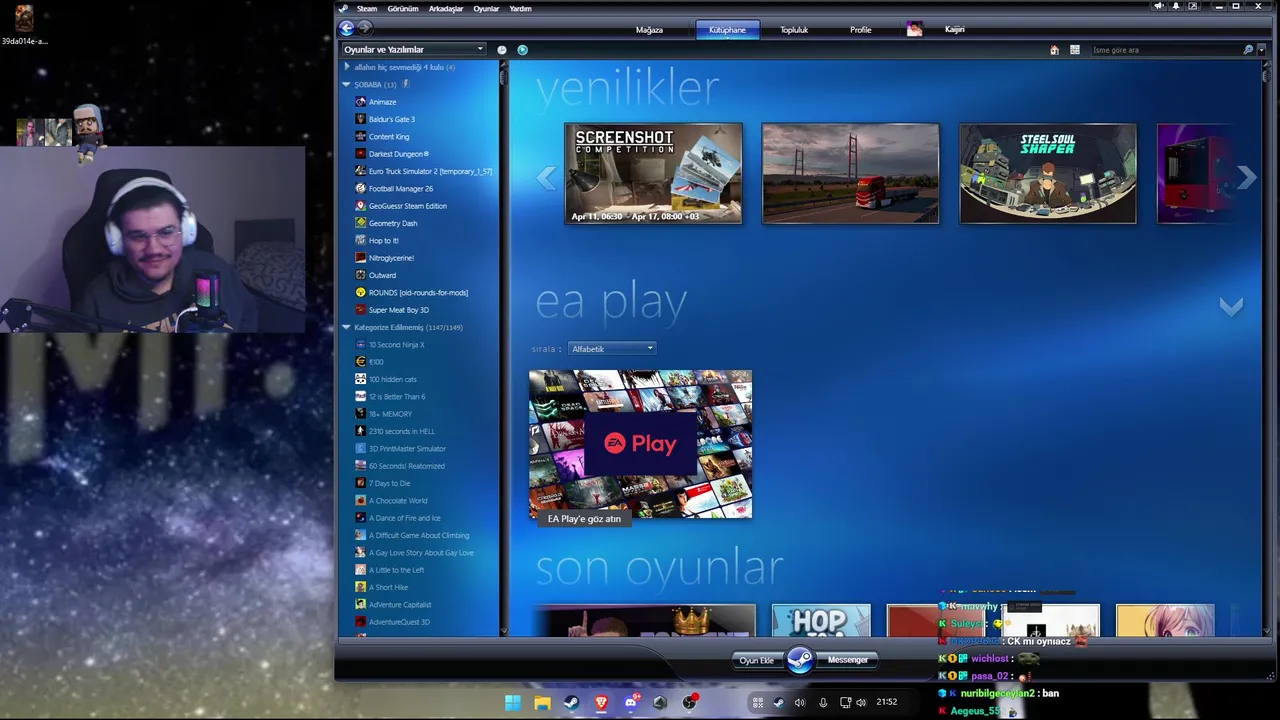
Task: Open Football Manager 26 entry
Action: coord(400,189)
